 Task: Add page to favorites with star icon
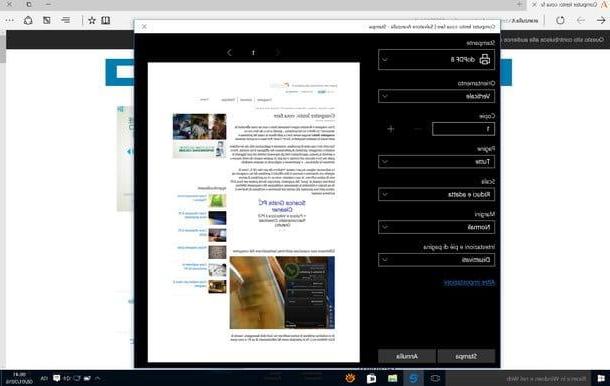pos(92,20)
